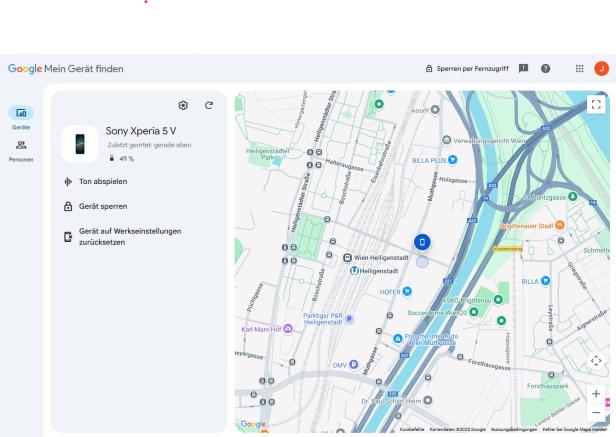This screenshot has width=616, height=437.
Task: Open the Geräte tab in sidebar
Action: click(21, 118)
